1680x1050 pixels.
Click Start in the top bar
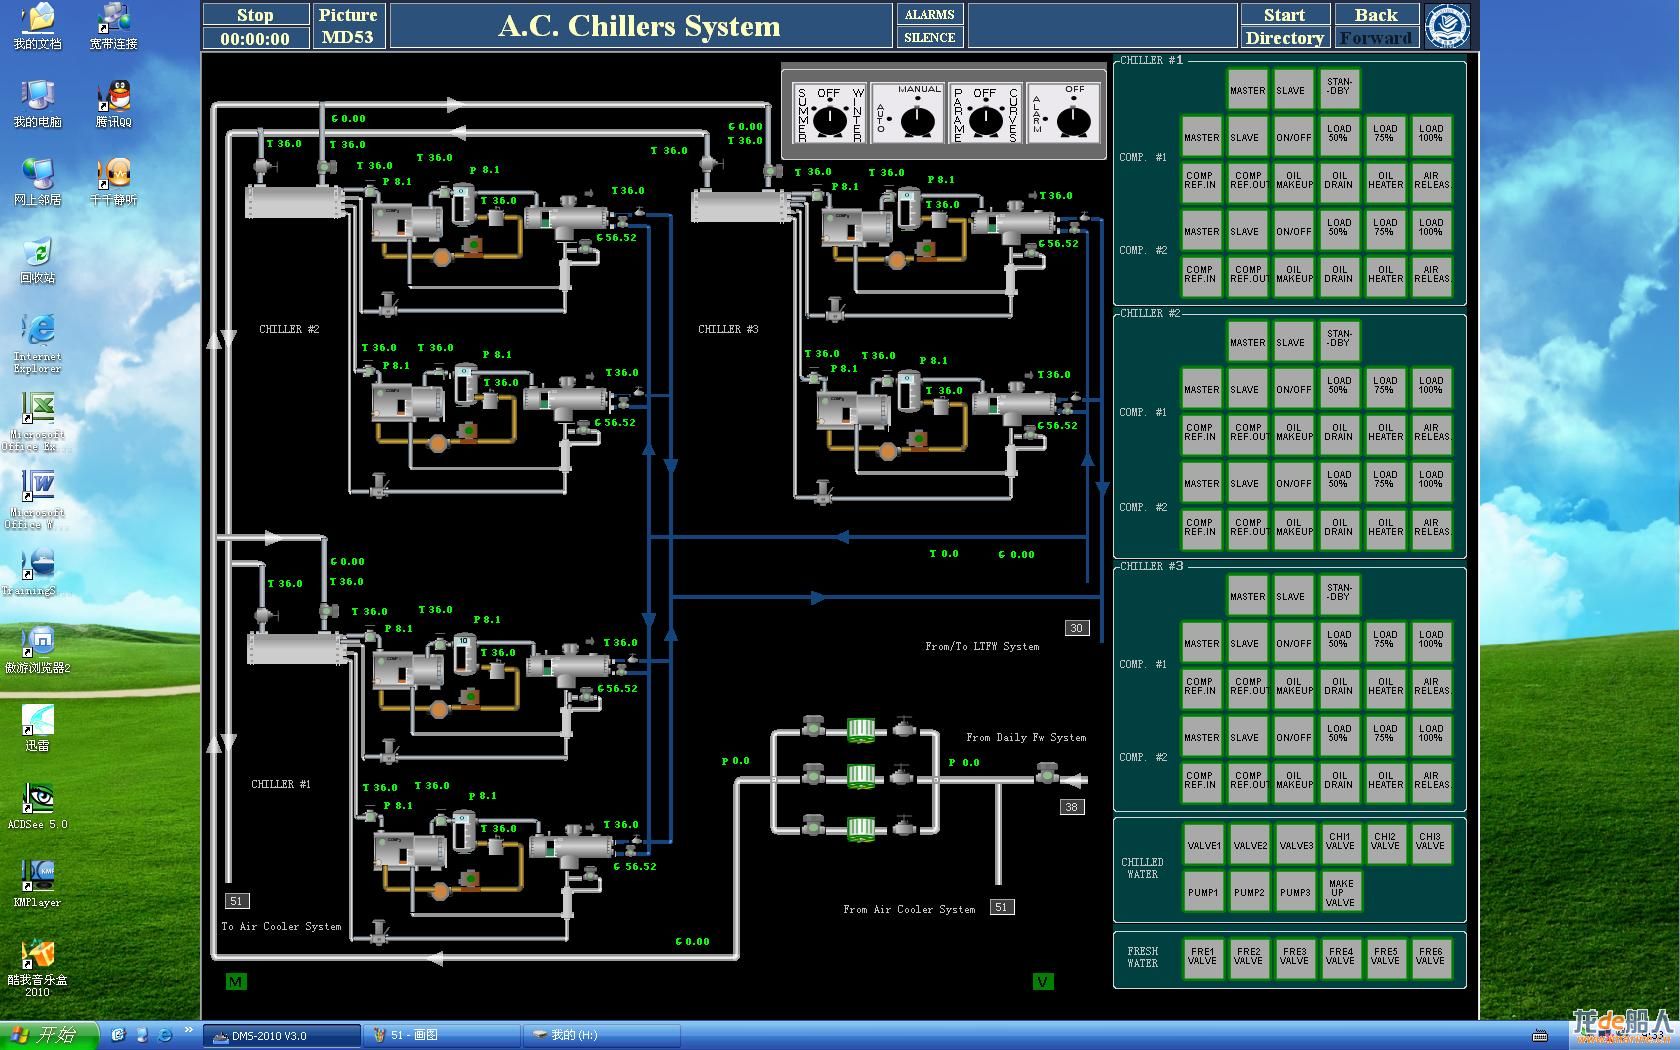pos(1284,15)
